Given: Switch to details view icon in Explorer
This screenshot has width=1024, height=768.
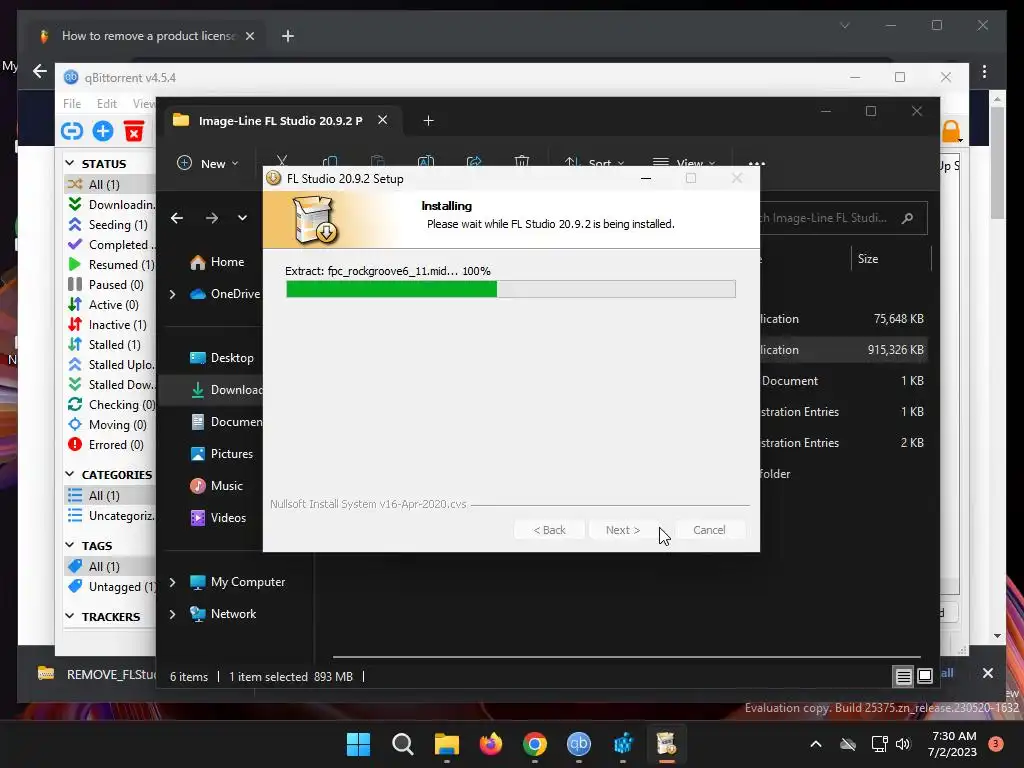Looking at the screenshot, I should point(903,677).
